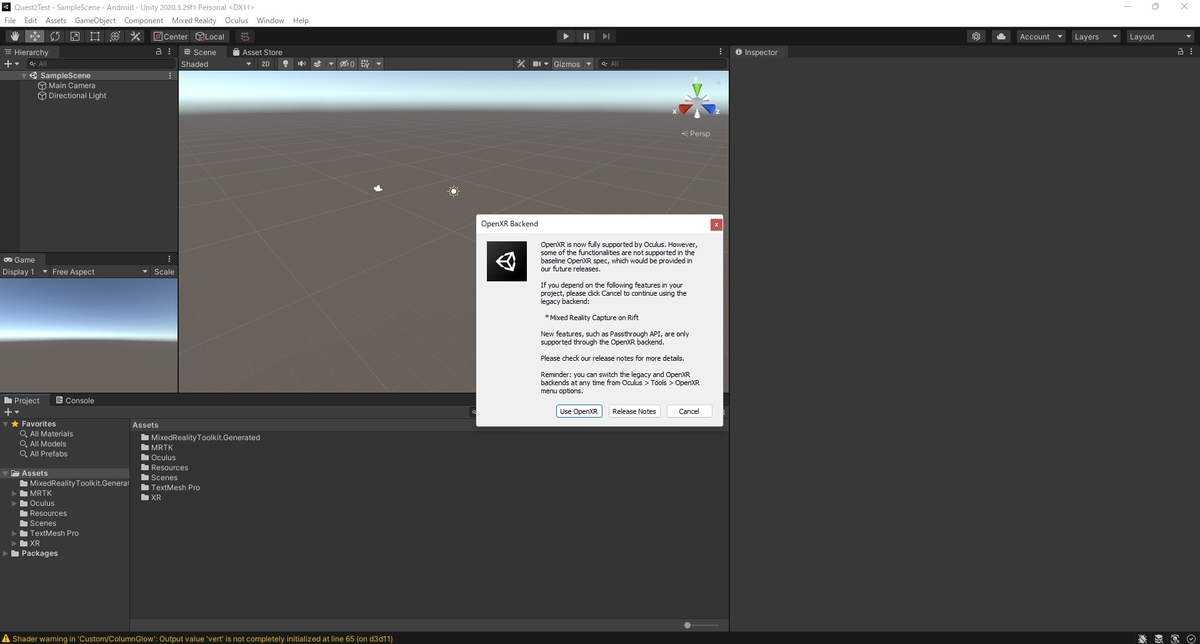Select the Move tool

point(34,36)
